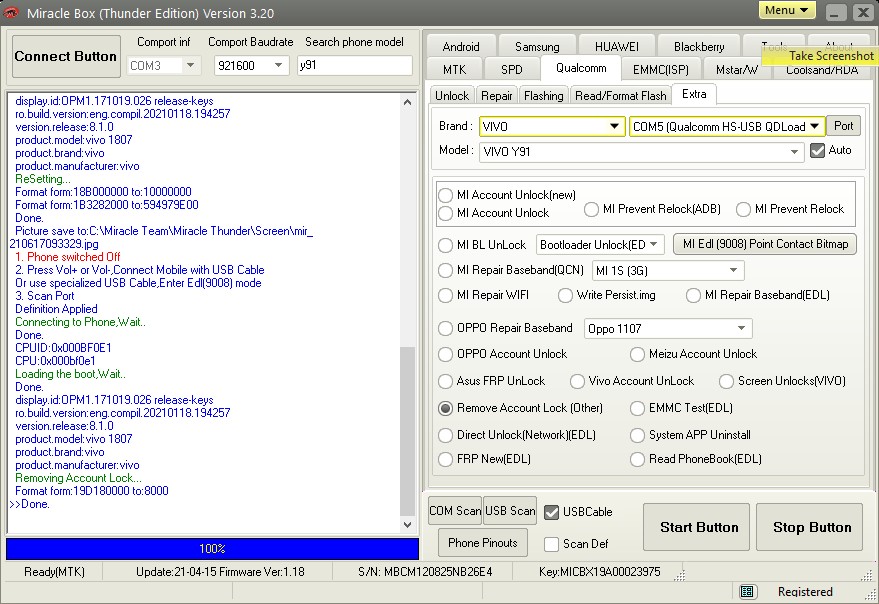Click the Miracle Box logo in title bar

(12, 13)
